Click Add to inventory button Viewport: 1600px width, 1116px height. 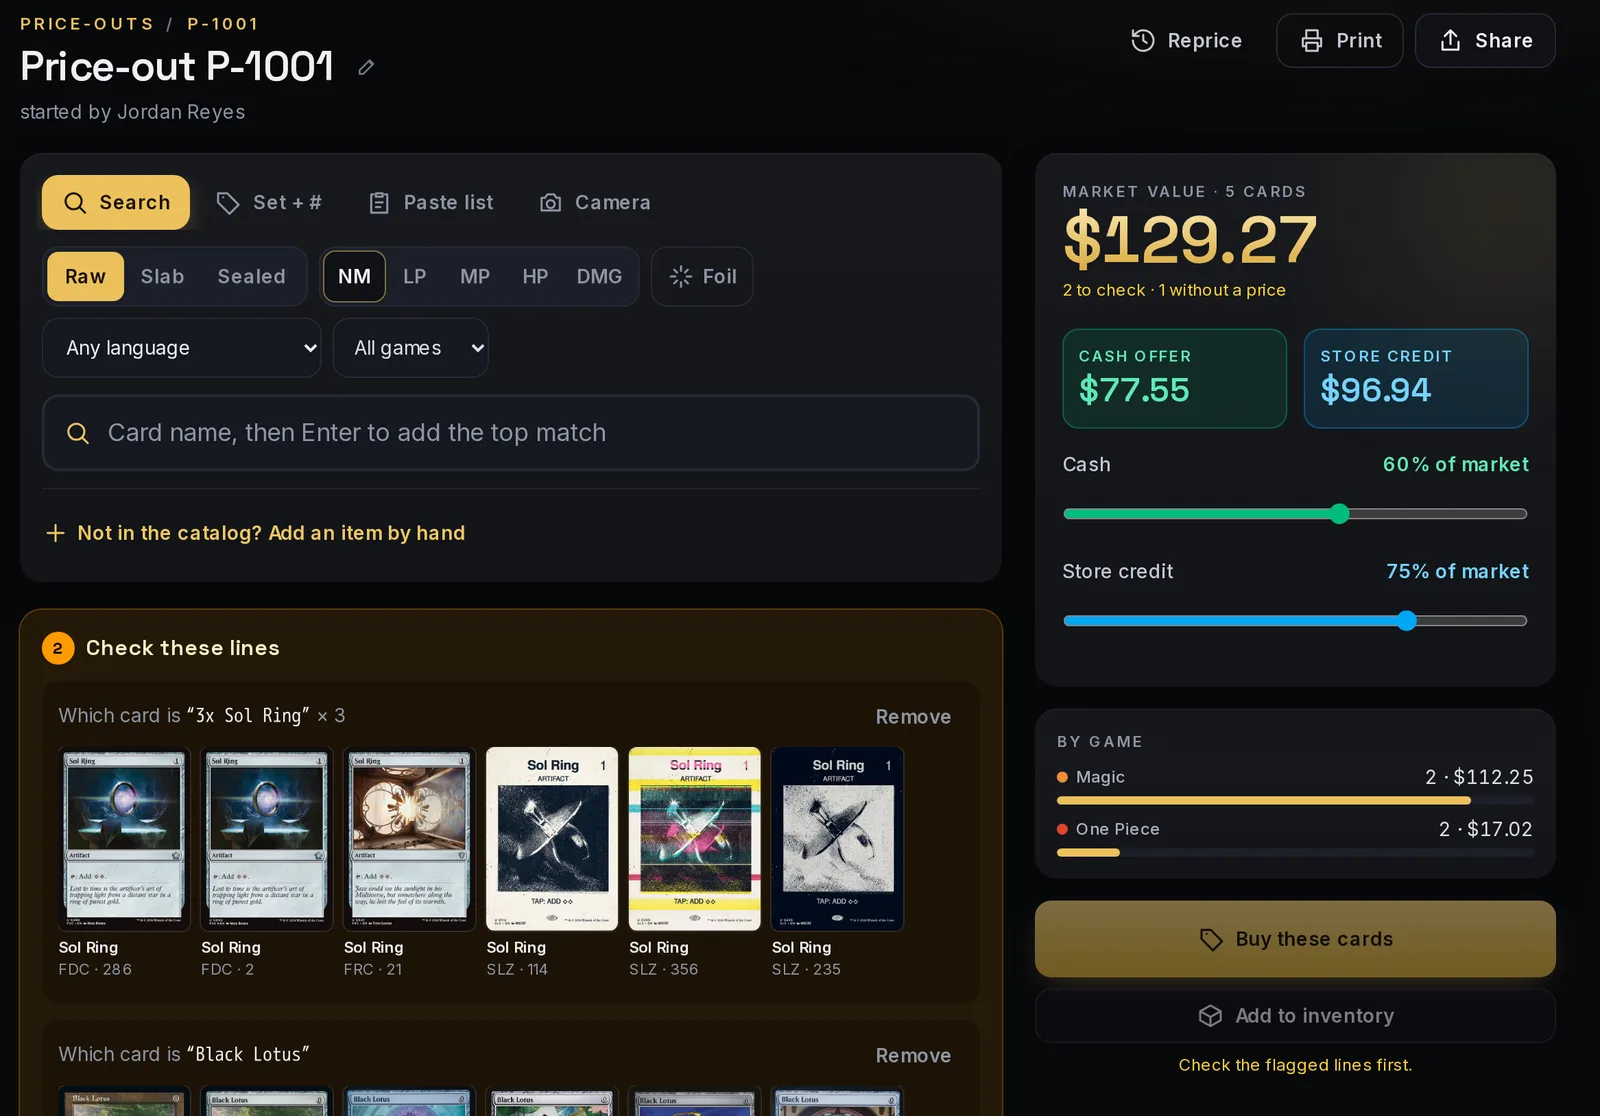click(1295, 1016)
